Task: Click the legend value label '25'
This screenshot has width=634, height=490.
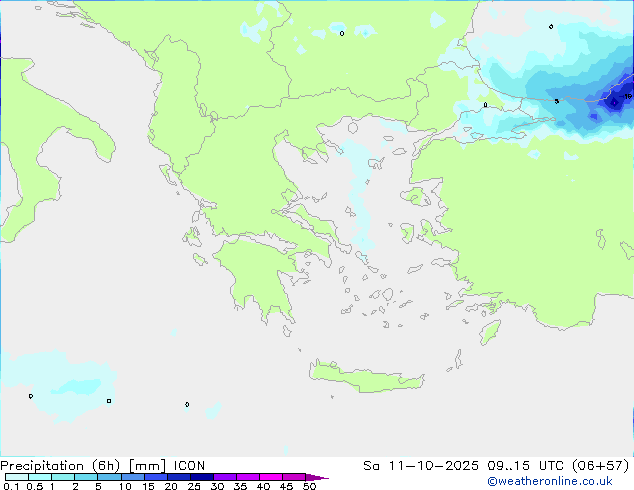Action: 194,486
